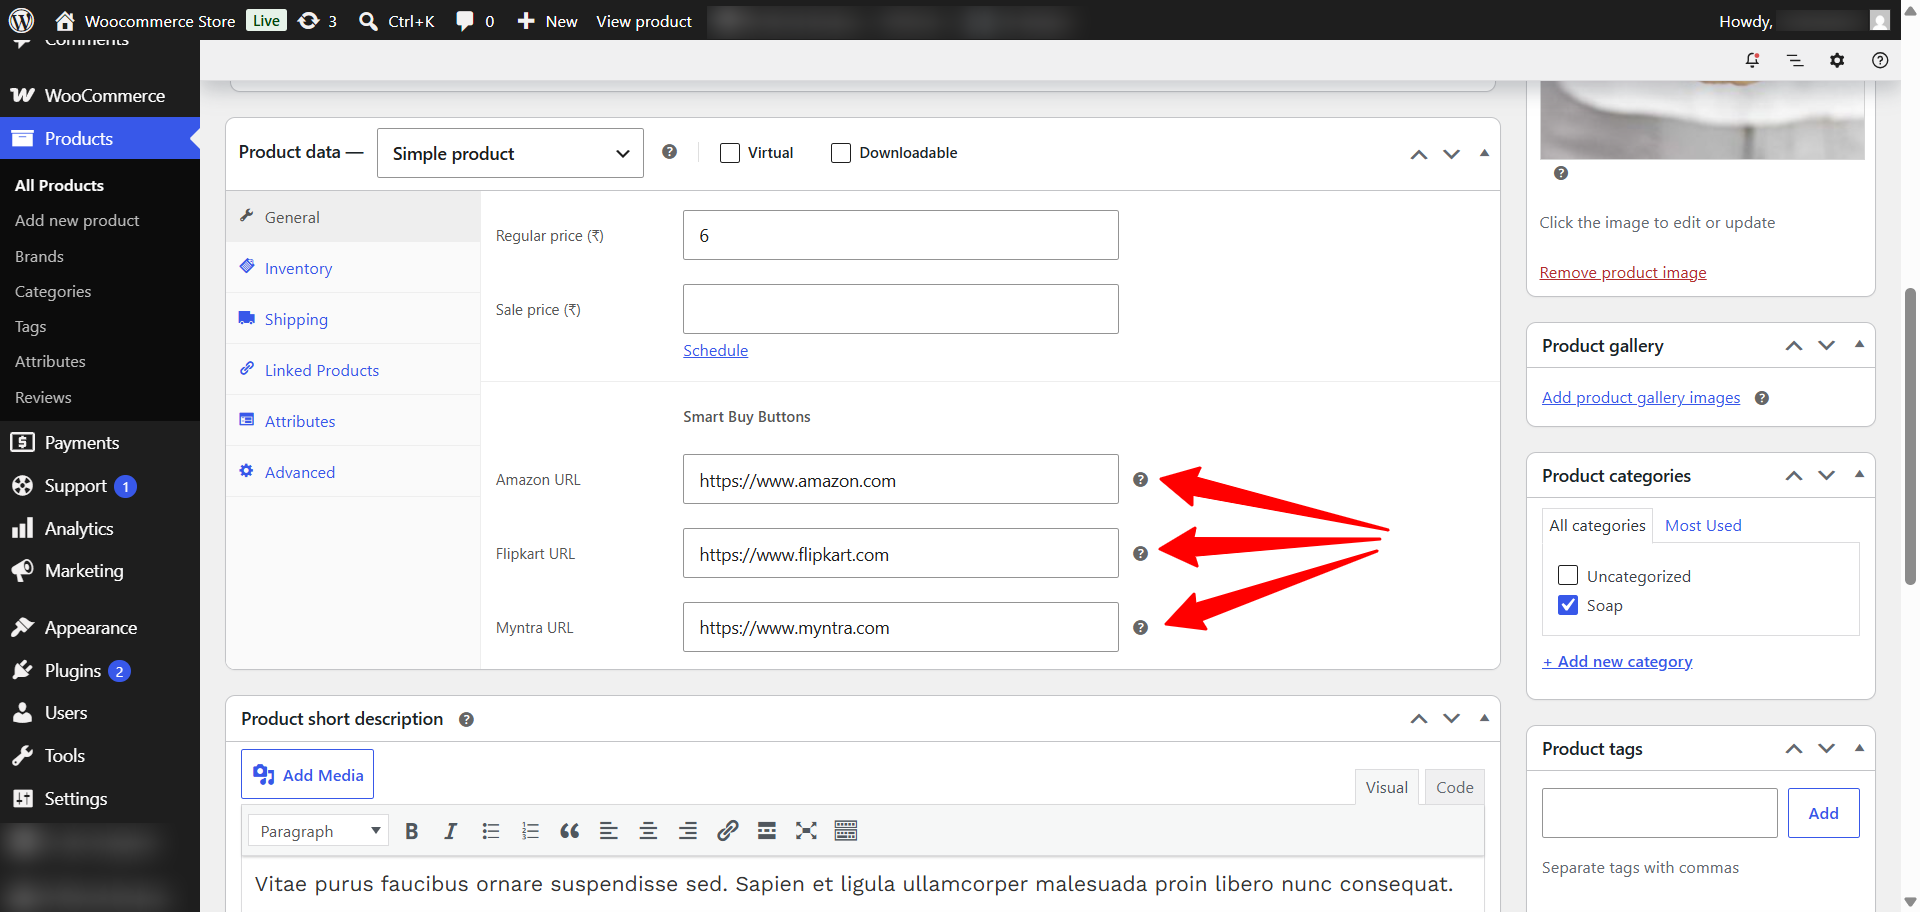Click help icon beside gallery images link

pos(1762,398)
